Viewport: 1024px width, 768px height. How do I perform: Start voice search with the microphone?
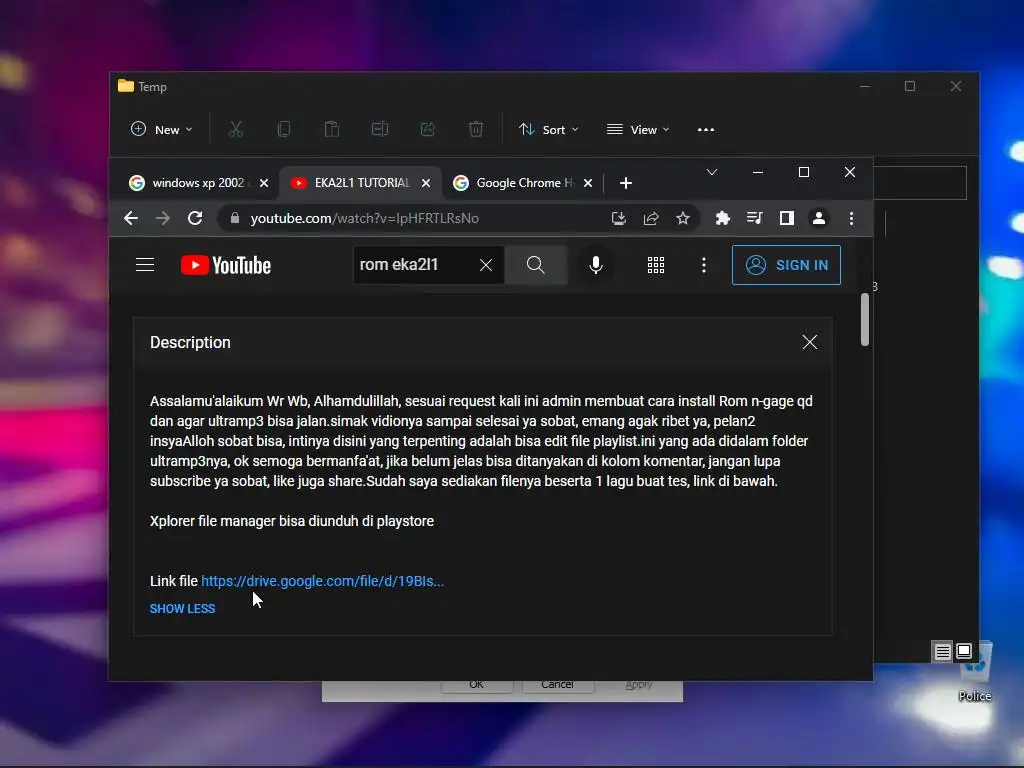(x=596, y=265)
